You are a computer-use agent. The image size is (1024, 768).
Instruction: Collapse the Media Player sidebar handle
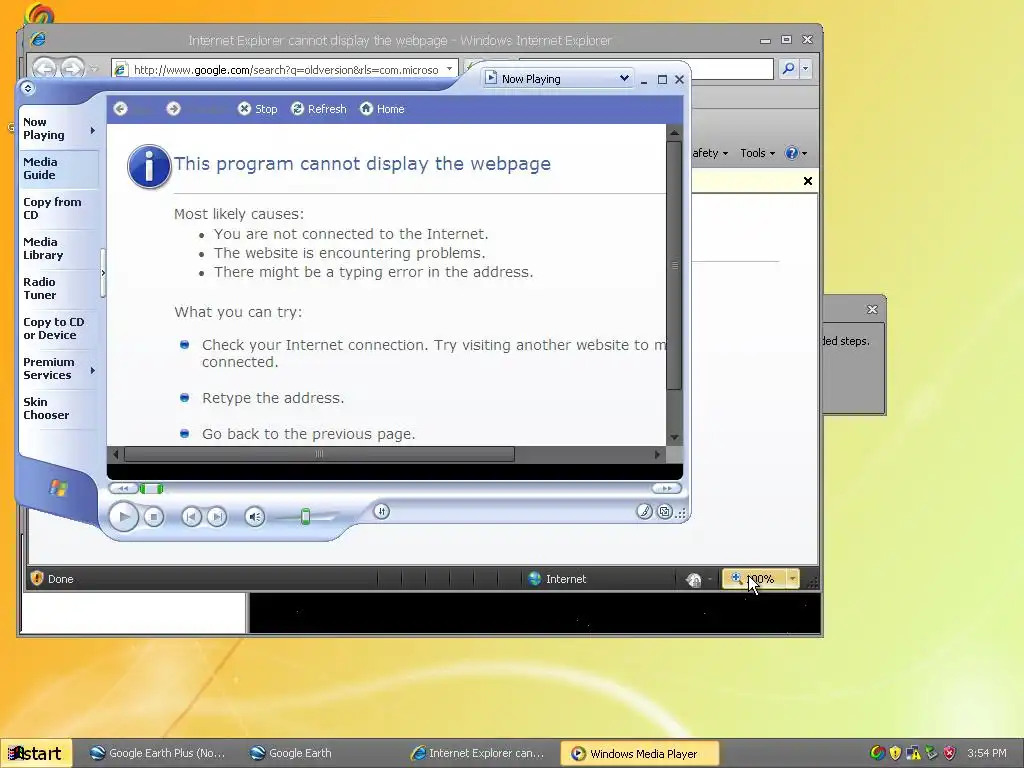coord(103,273)
